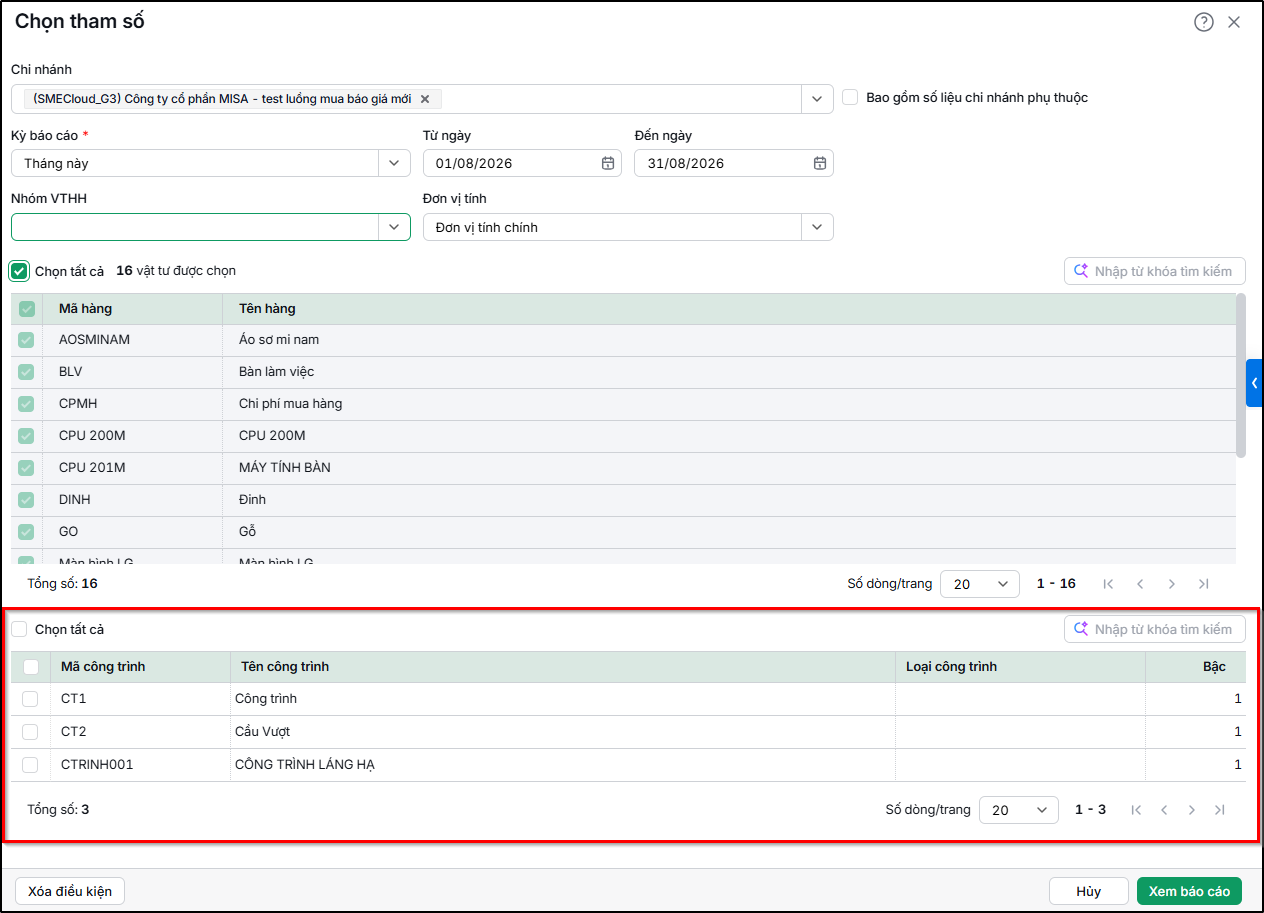This screenshot has width=1264, height=913.
Task: Open calendar picker for Từ ngày
Action: [608, 163]
